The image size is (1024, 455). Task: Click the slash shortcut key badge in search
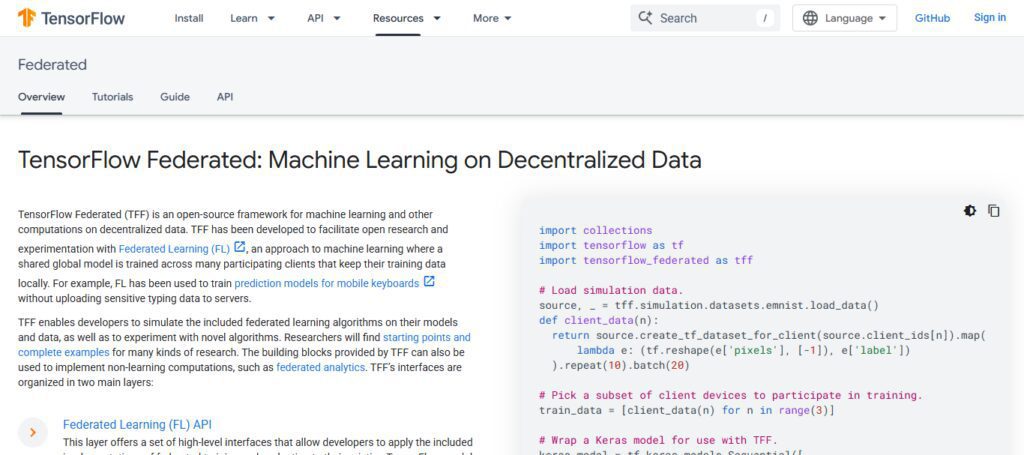tap(765, 18)
